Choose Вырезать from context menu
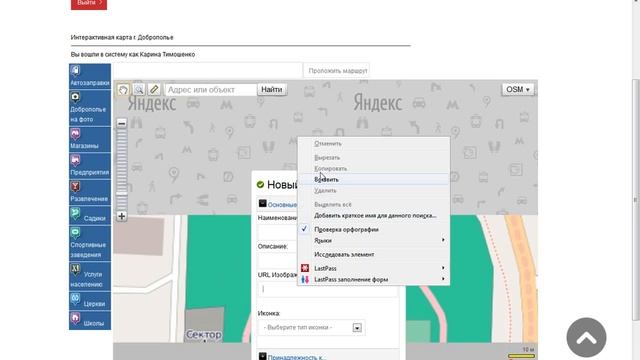Image resolution: width=640 pixels, height=360 pixels. click(x=374, y=158)
